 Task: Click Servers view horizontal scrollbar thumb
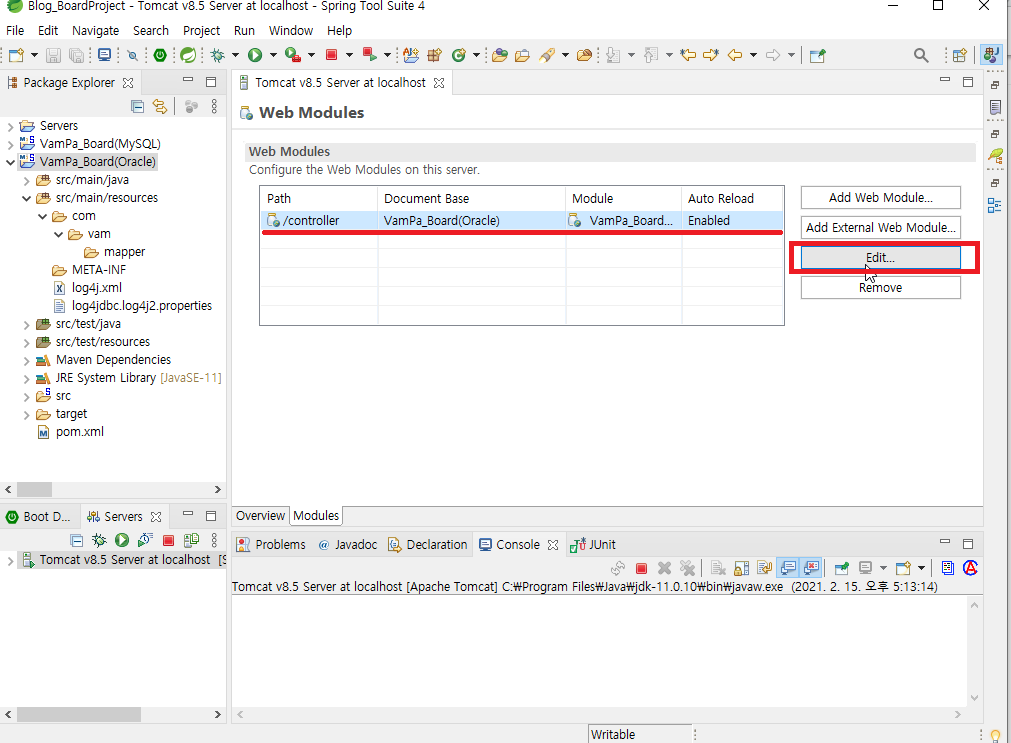pyautogui.click(x=79, y=714)
